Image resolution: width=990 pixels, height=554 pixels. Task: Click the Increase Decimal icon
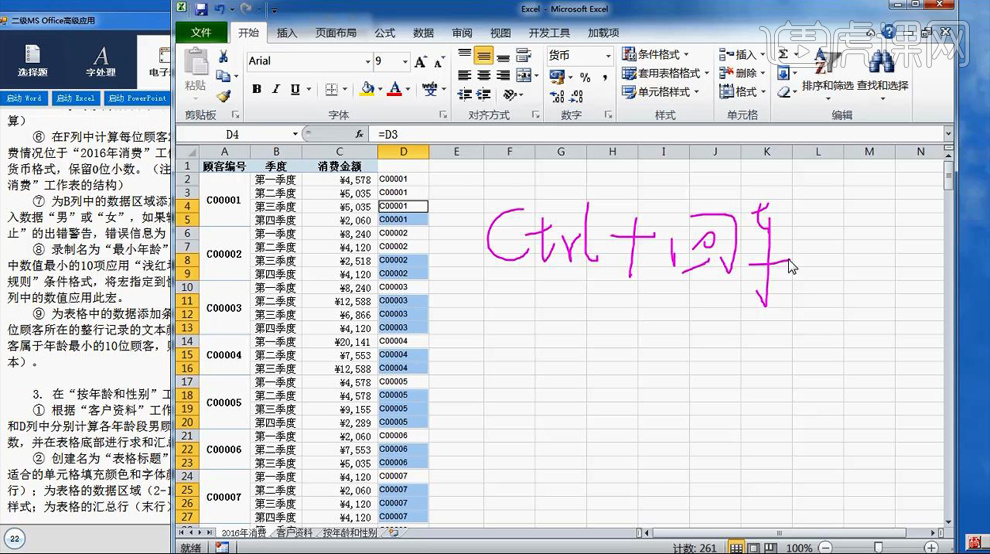pos(557,96)
